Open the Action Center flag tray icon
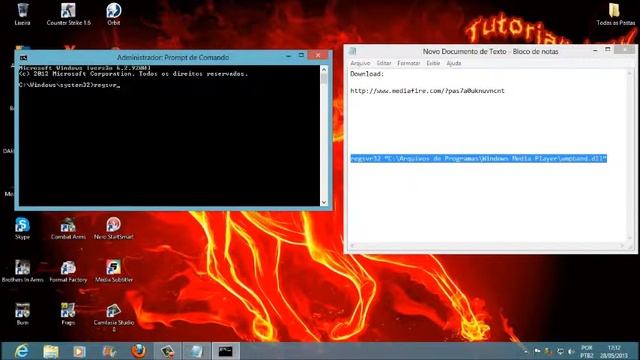Viewport: 640px width, 360px height. [x=537, y=351]
